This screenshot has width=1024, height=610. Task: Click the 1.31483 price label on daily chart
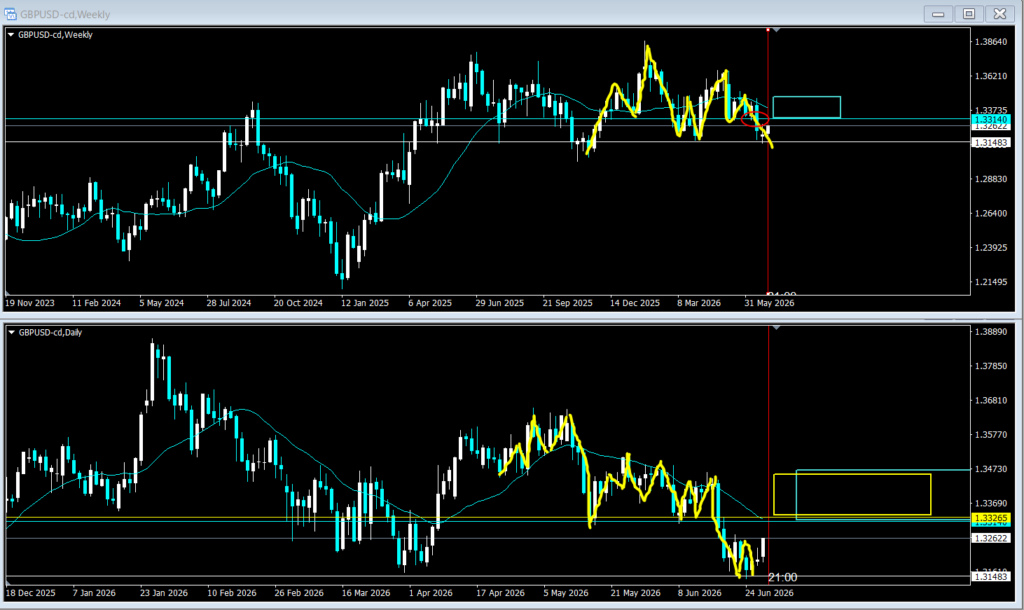point(990,577)
